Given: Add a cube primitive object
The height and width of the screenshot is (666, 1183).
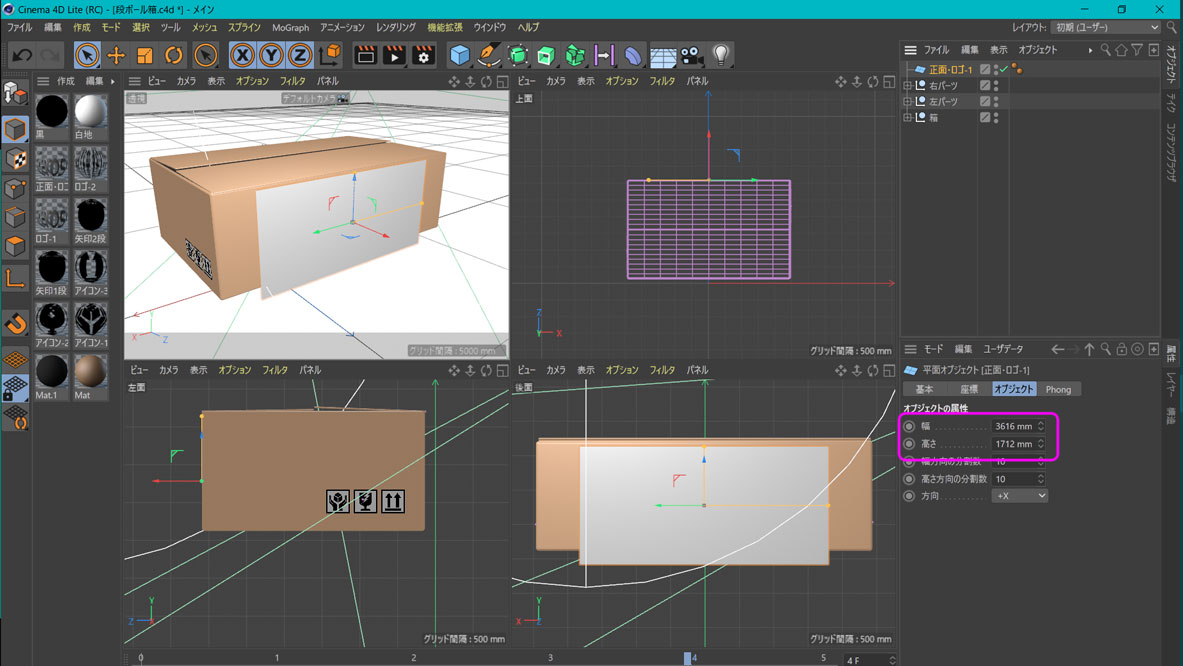Looking at the screenshot, I should pos(459,55).
